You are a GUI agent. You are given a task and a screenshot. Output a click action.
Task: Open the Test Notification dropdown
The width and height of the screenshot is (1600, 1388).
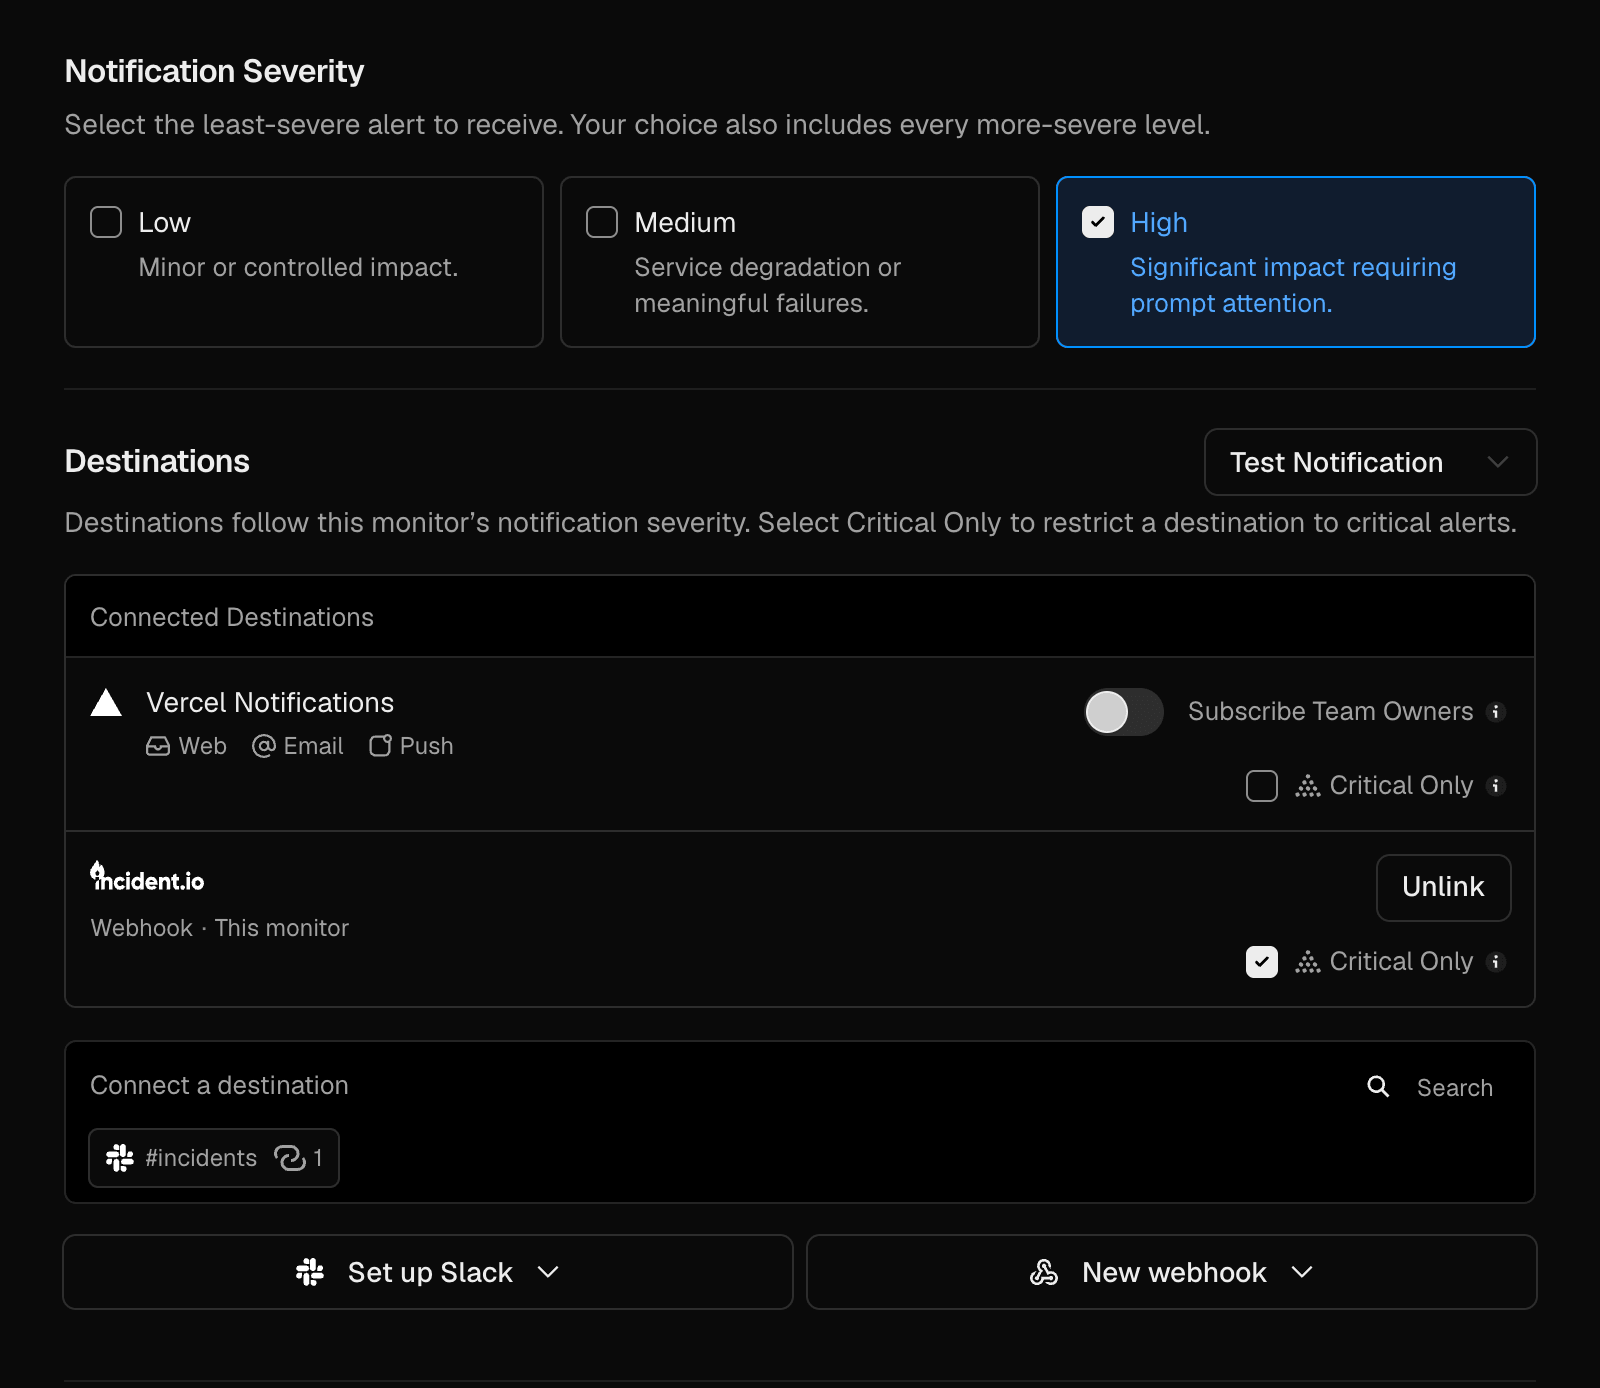tap(1370, 462)
